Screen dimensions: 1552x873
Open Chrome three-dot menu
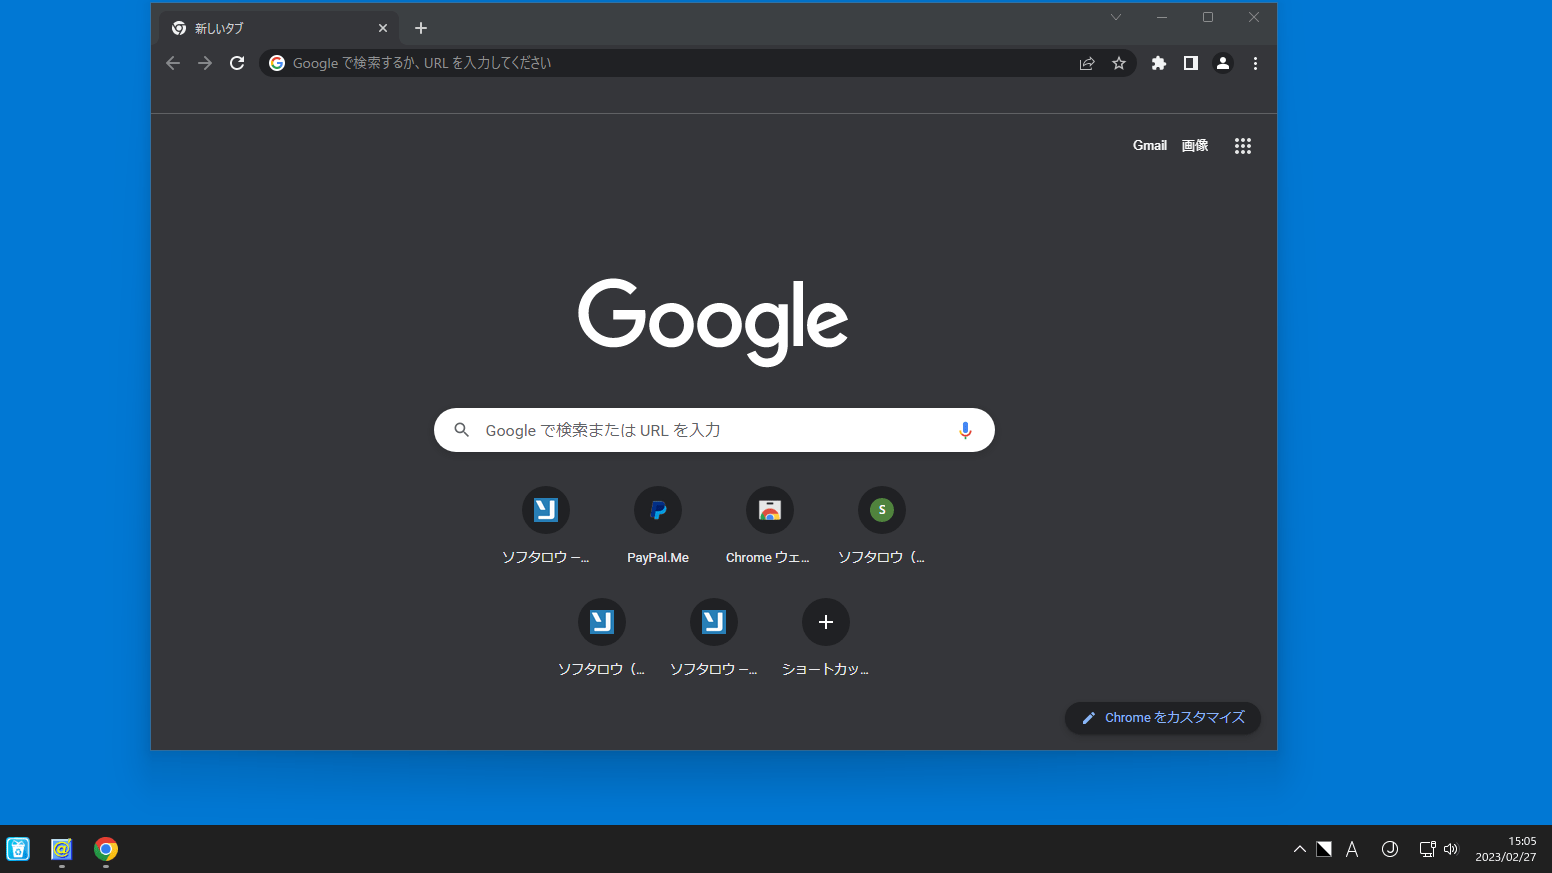click(x=1255, y=63)
